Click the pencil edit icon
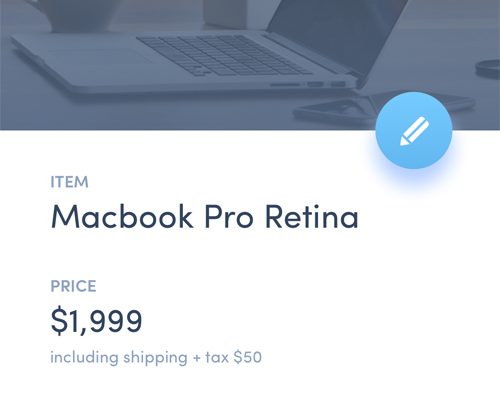The height and width of the screenshot is (410, 500). pos(414,131)
